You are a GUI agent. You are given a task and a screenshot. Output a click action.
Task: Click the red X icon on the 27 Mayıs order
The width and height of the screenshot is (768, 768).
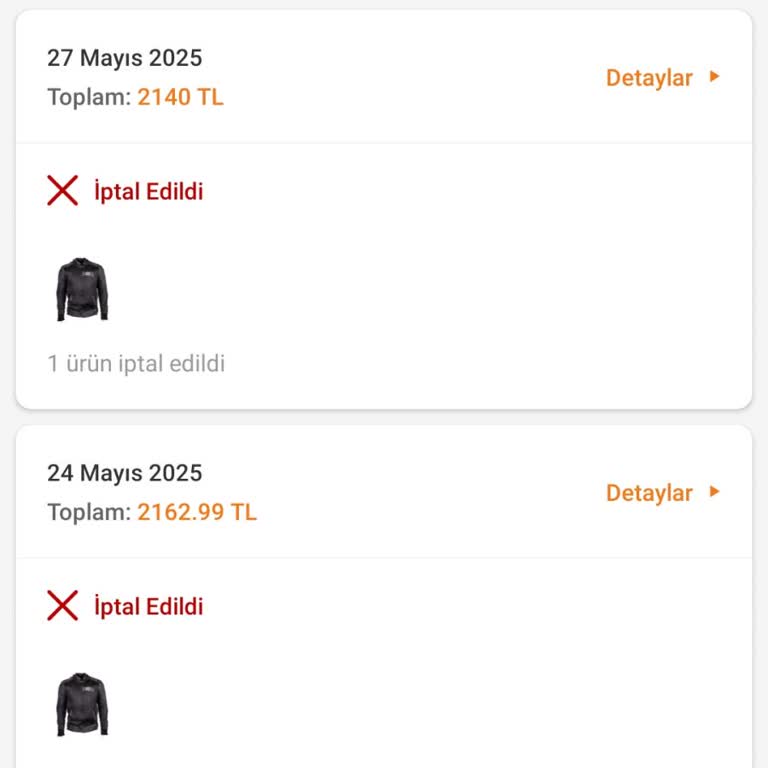click(62, 190)
